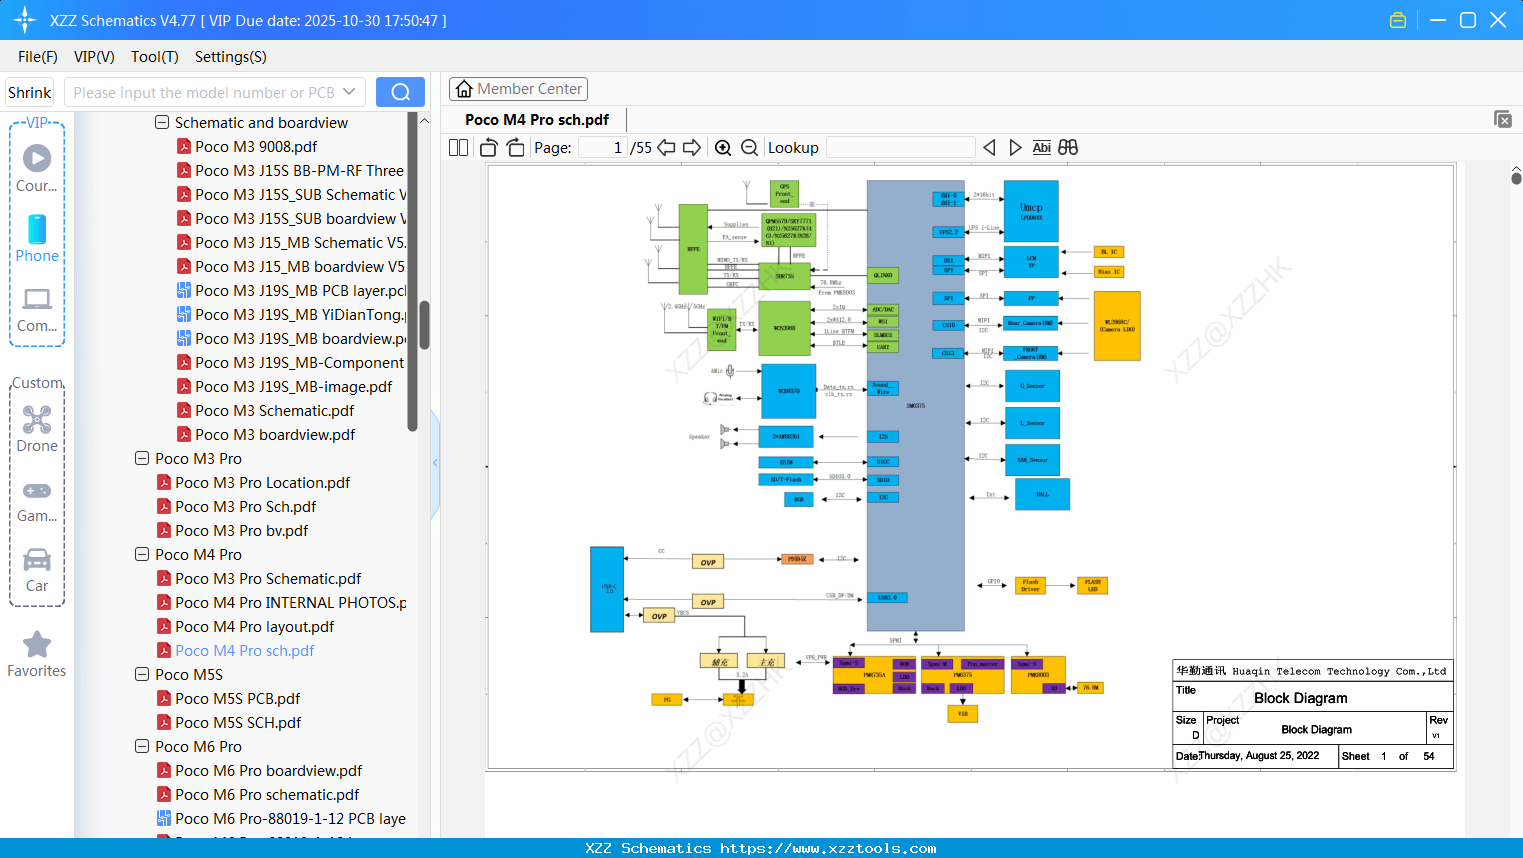Click the binoculars search icon
The width and height of the screenshot is (1523, 858).
1068,148
